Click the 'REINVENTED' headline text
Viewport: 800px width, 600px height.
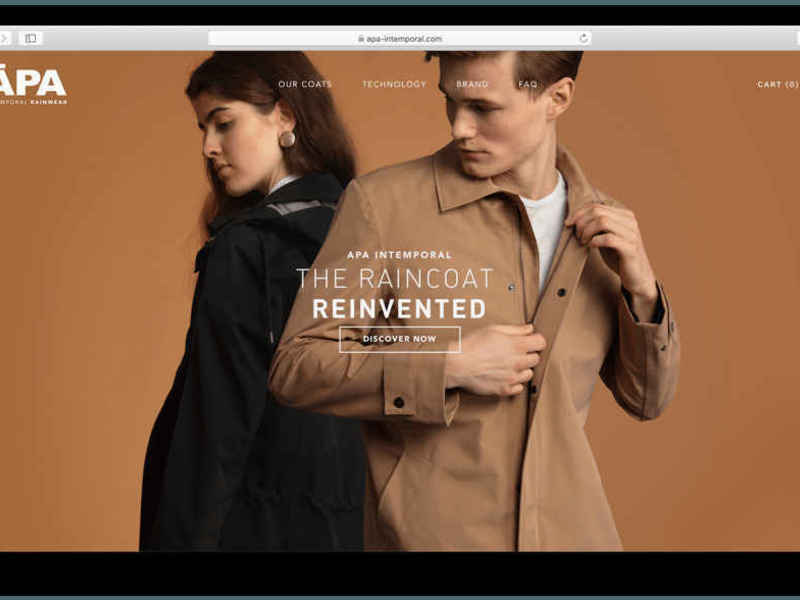click(399, 309)
